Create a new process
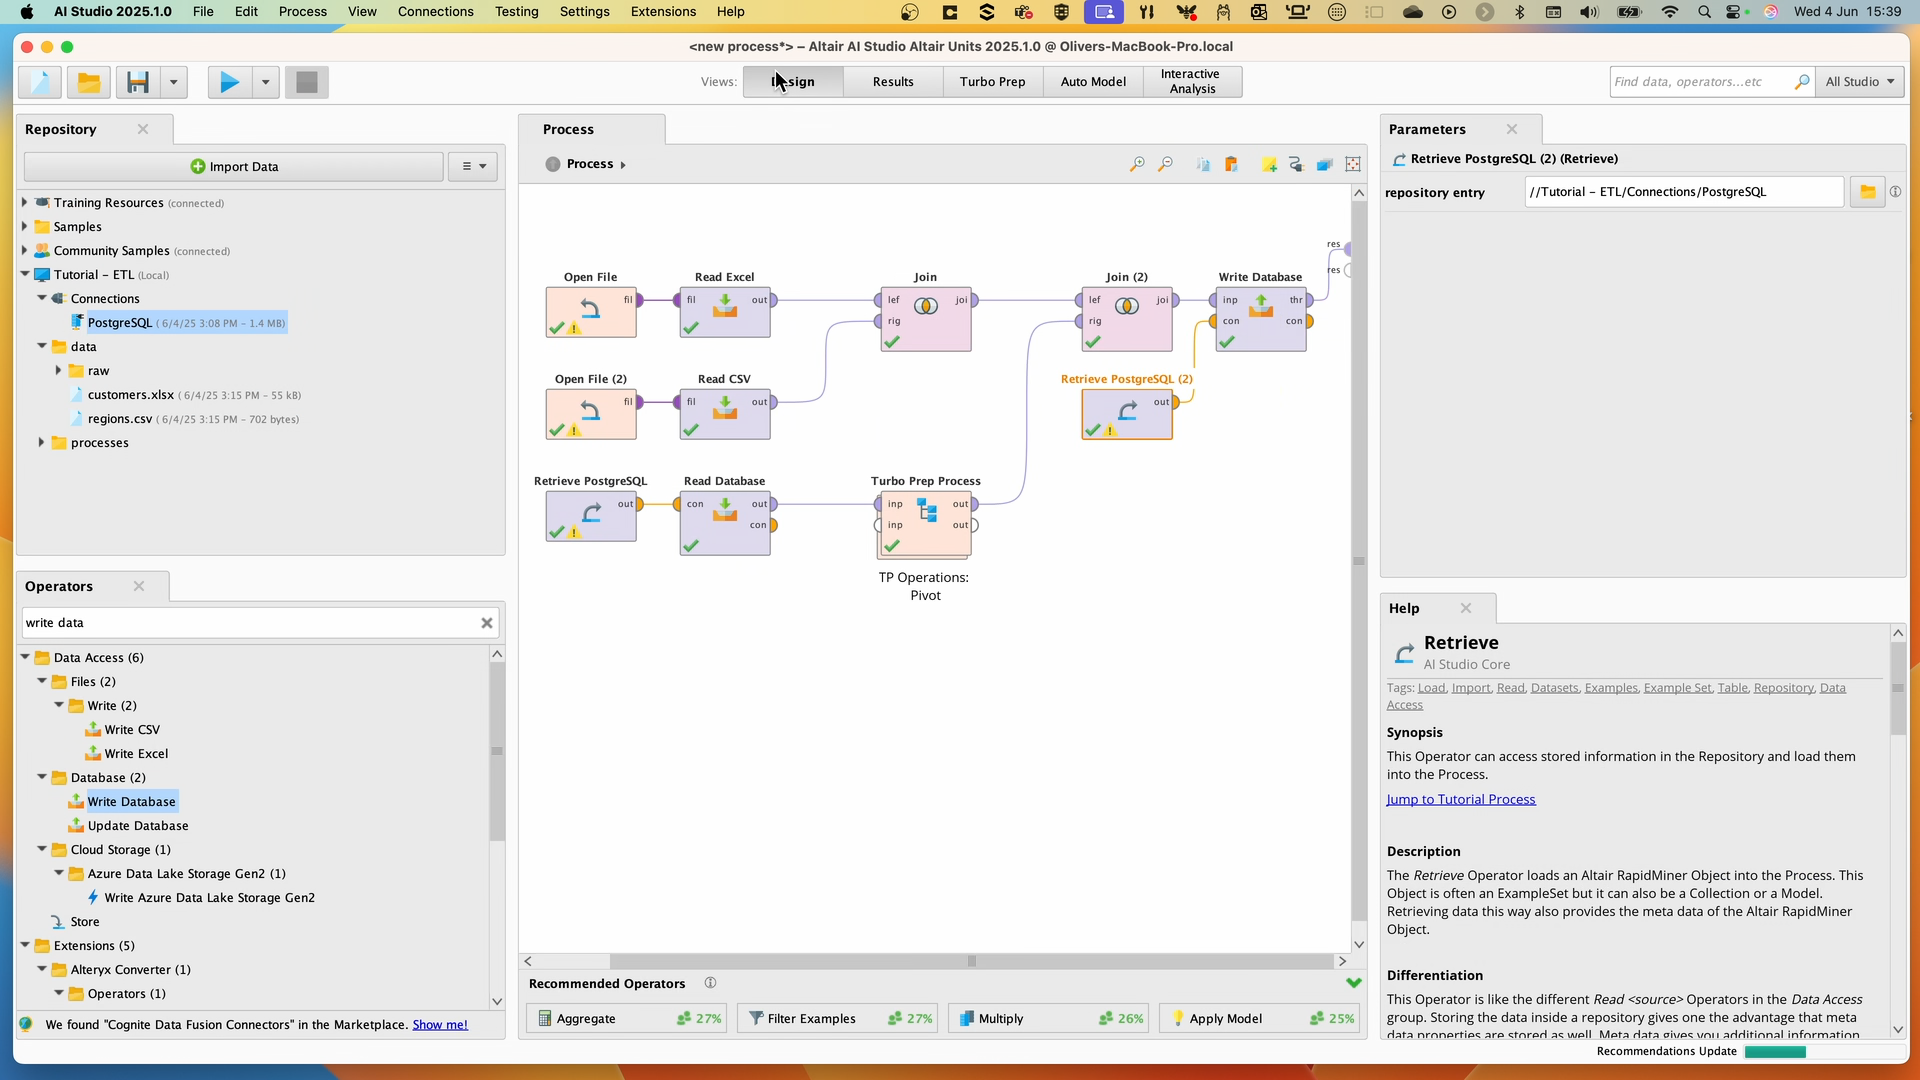Viewport: 1920px width, 1080px height. pyautogui.click(x=38, y=82)
